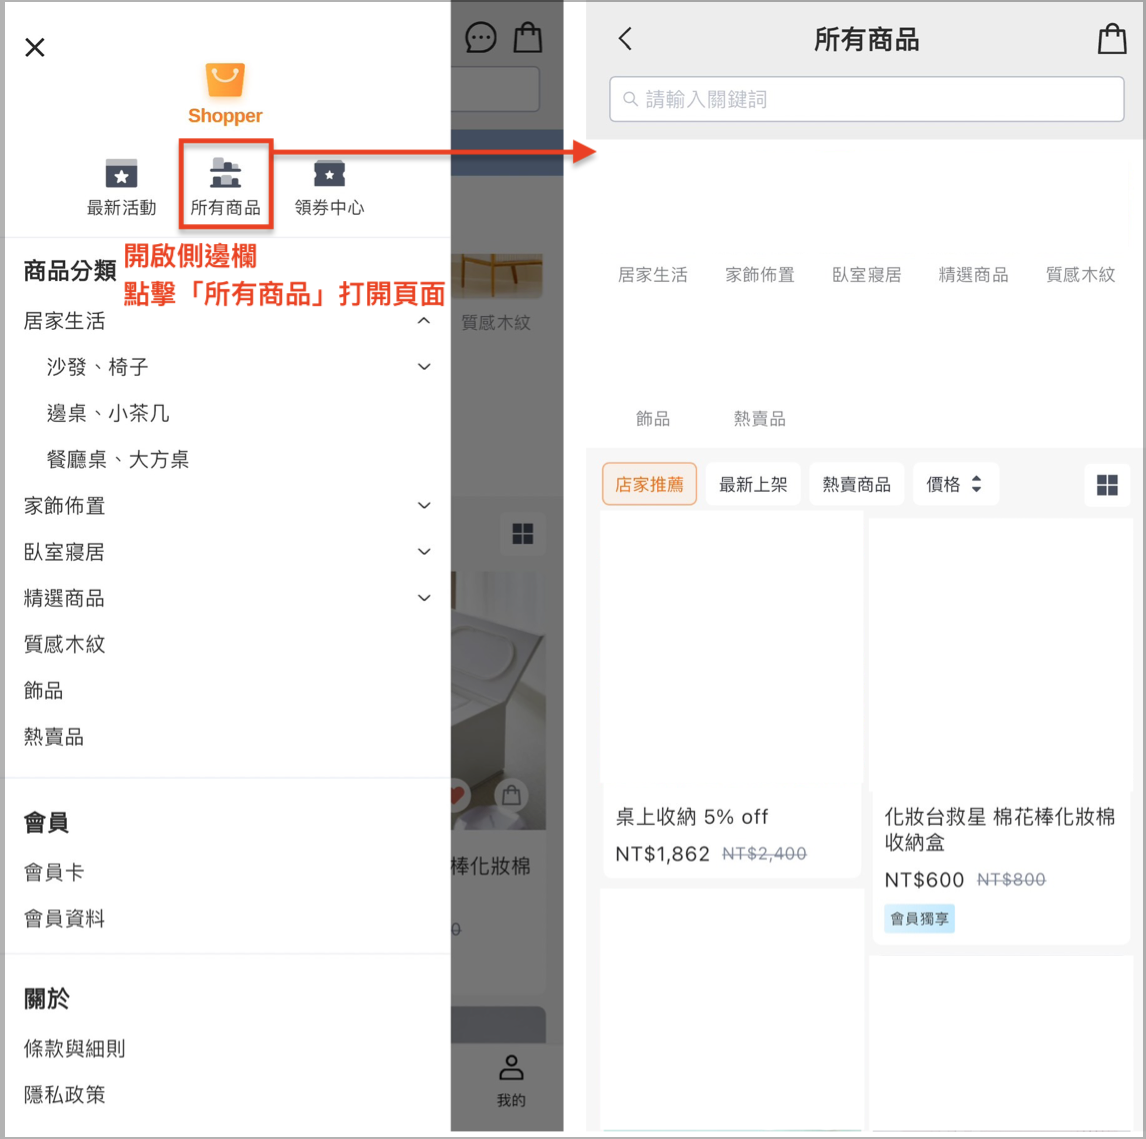
Task: Open 條款與細則 link
Action: [x=75, y=1048]
